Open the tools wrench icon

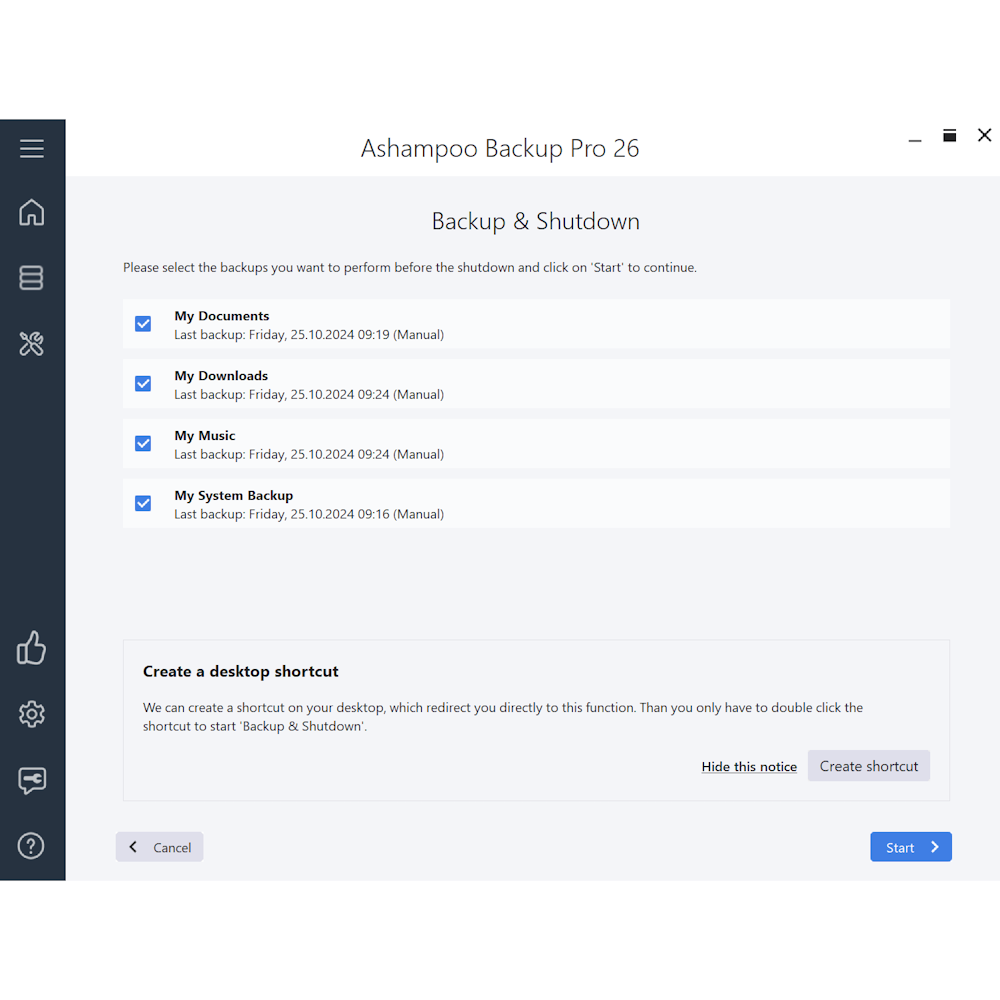[32, 345]
